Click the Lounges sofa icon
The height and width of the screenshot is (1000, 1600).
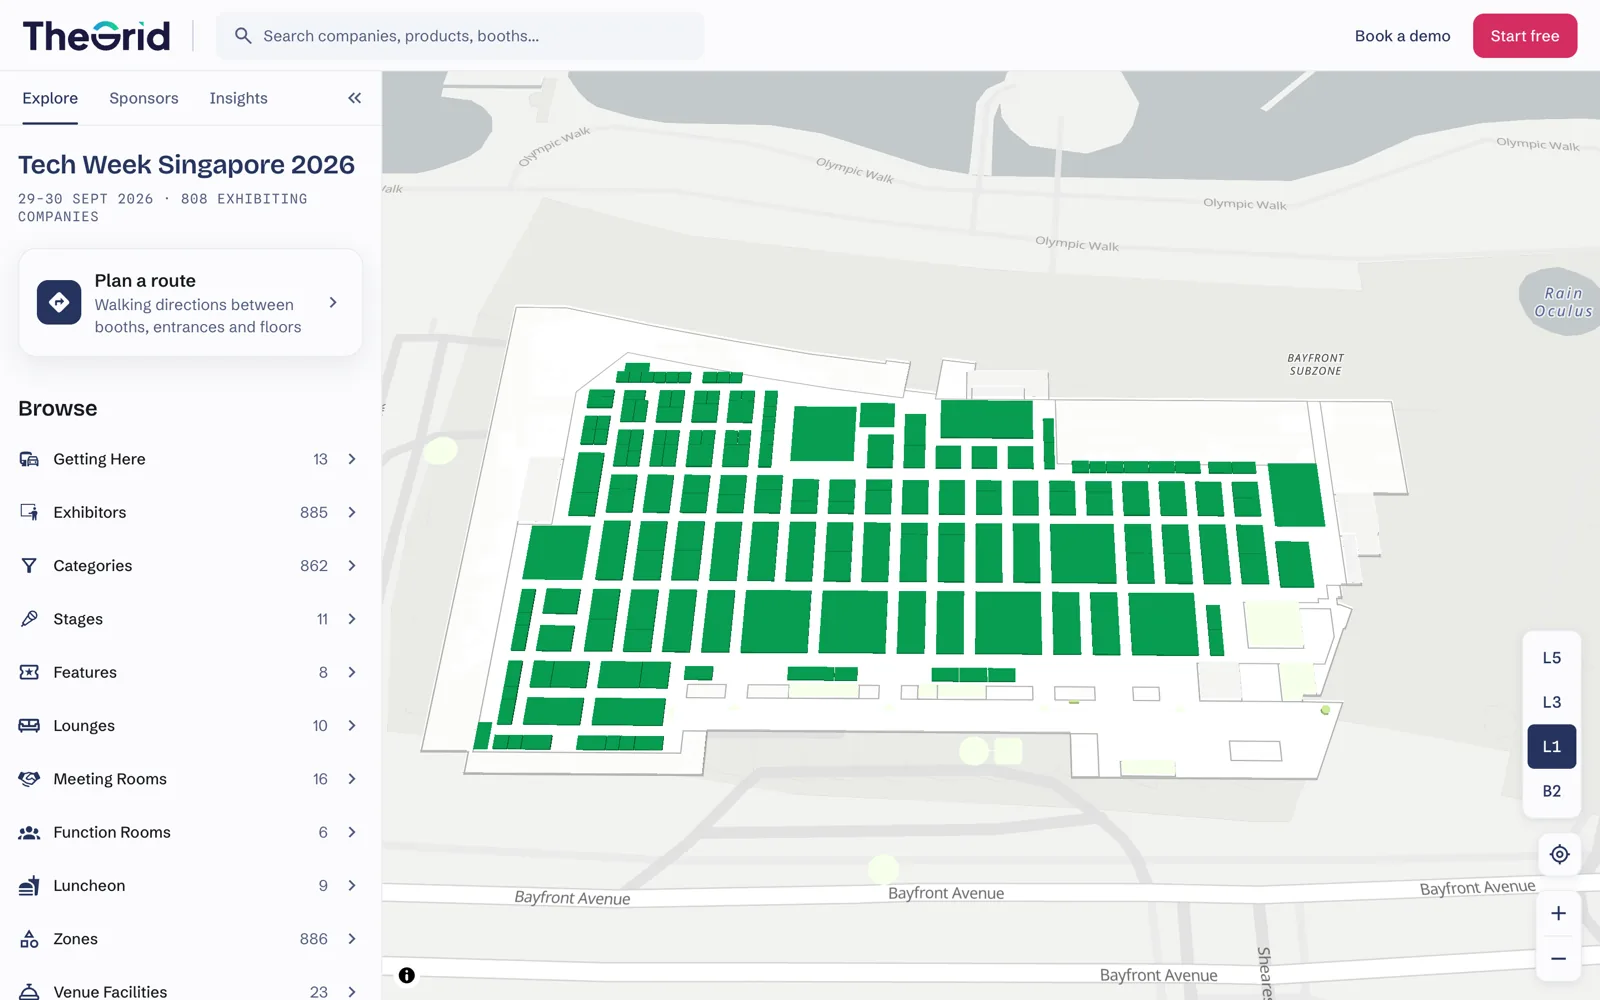coord(29,726)
